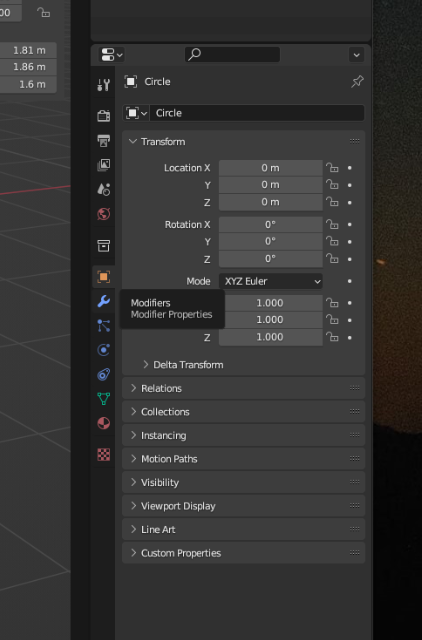Click the 1.6 m dimension field
422x640 pixels.
28,84
